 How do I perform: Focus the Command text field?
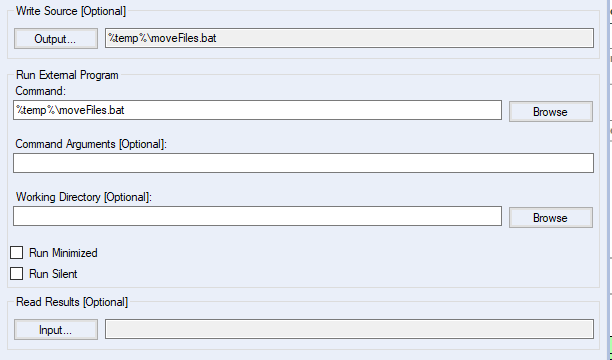coord(257,110)
